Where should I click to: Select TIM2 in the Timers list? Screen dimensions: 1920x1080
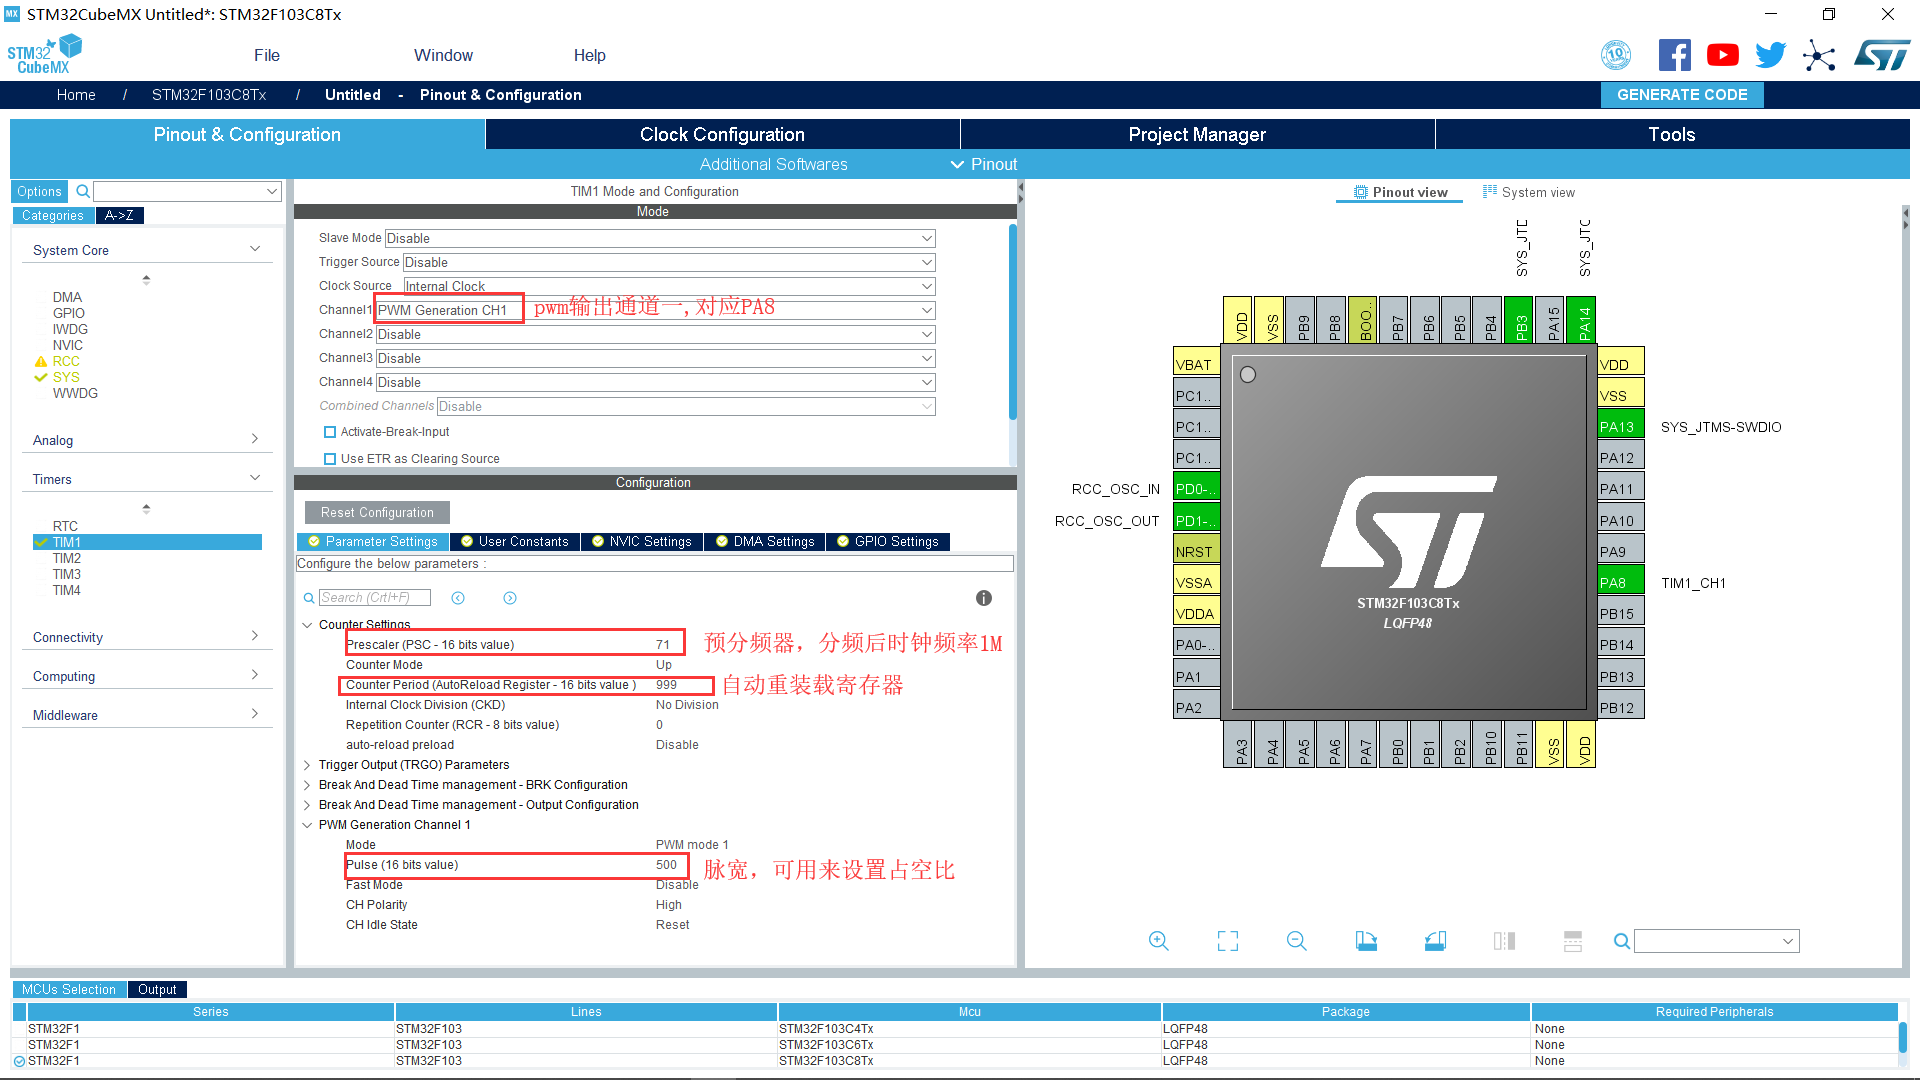(67, 558)
